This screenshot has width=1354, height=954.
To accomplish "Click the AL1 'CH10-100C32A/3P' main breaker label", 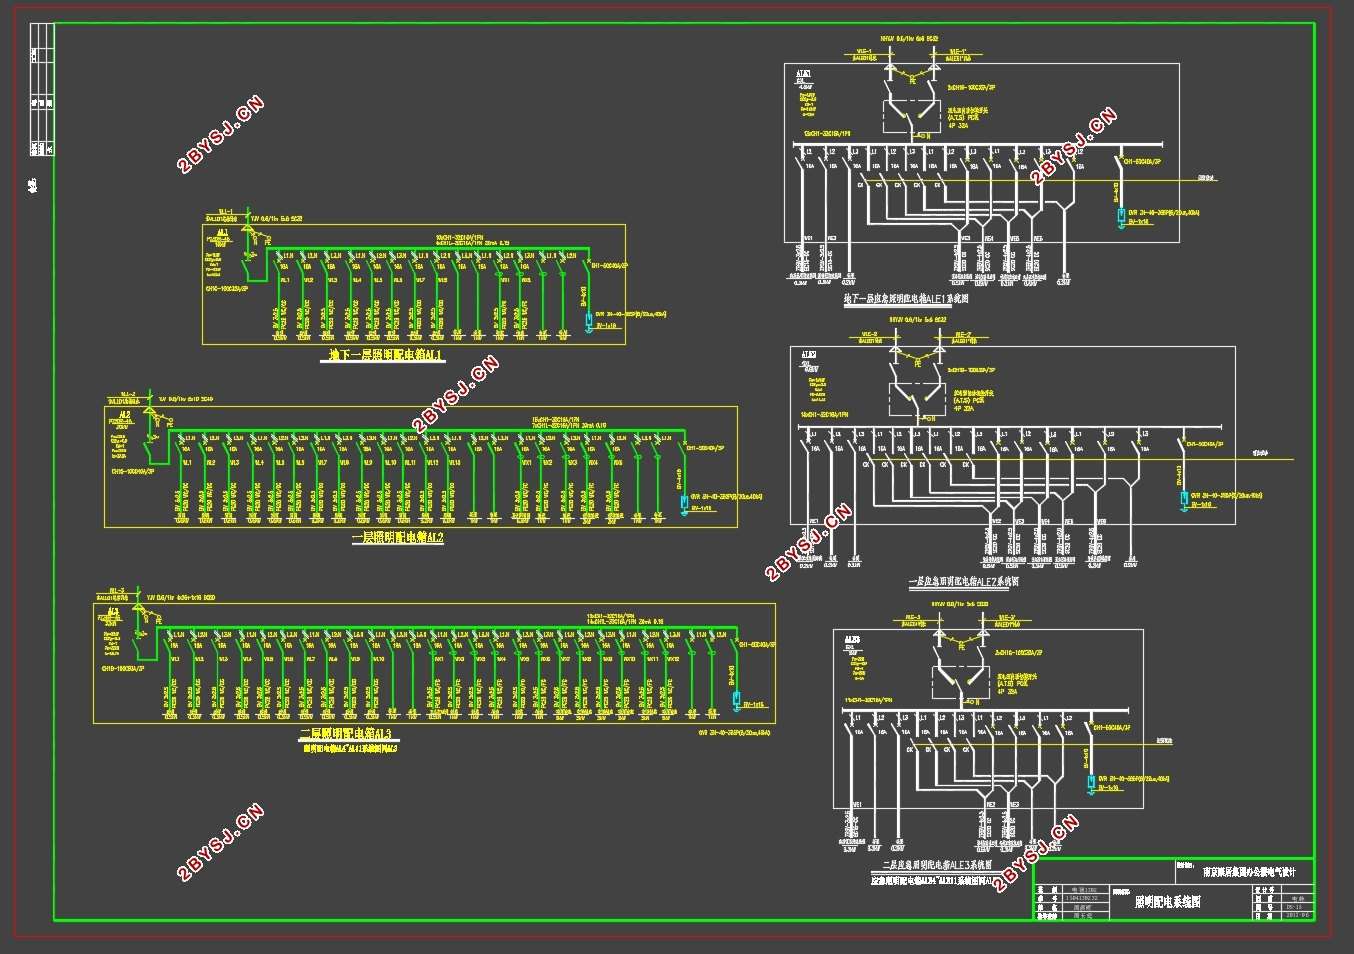I will 227,290.
